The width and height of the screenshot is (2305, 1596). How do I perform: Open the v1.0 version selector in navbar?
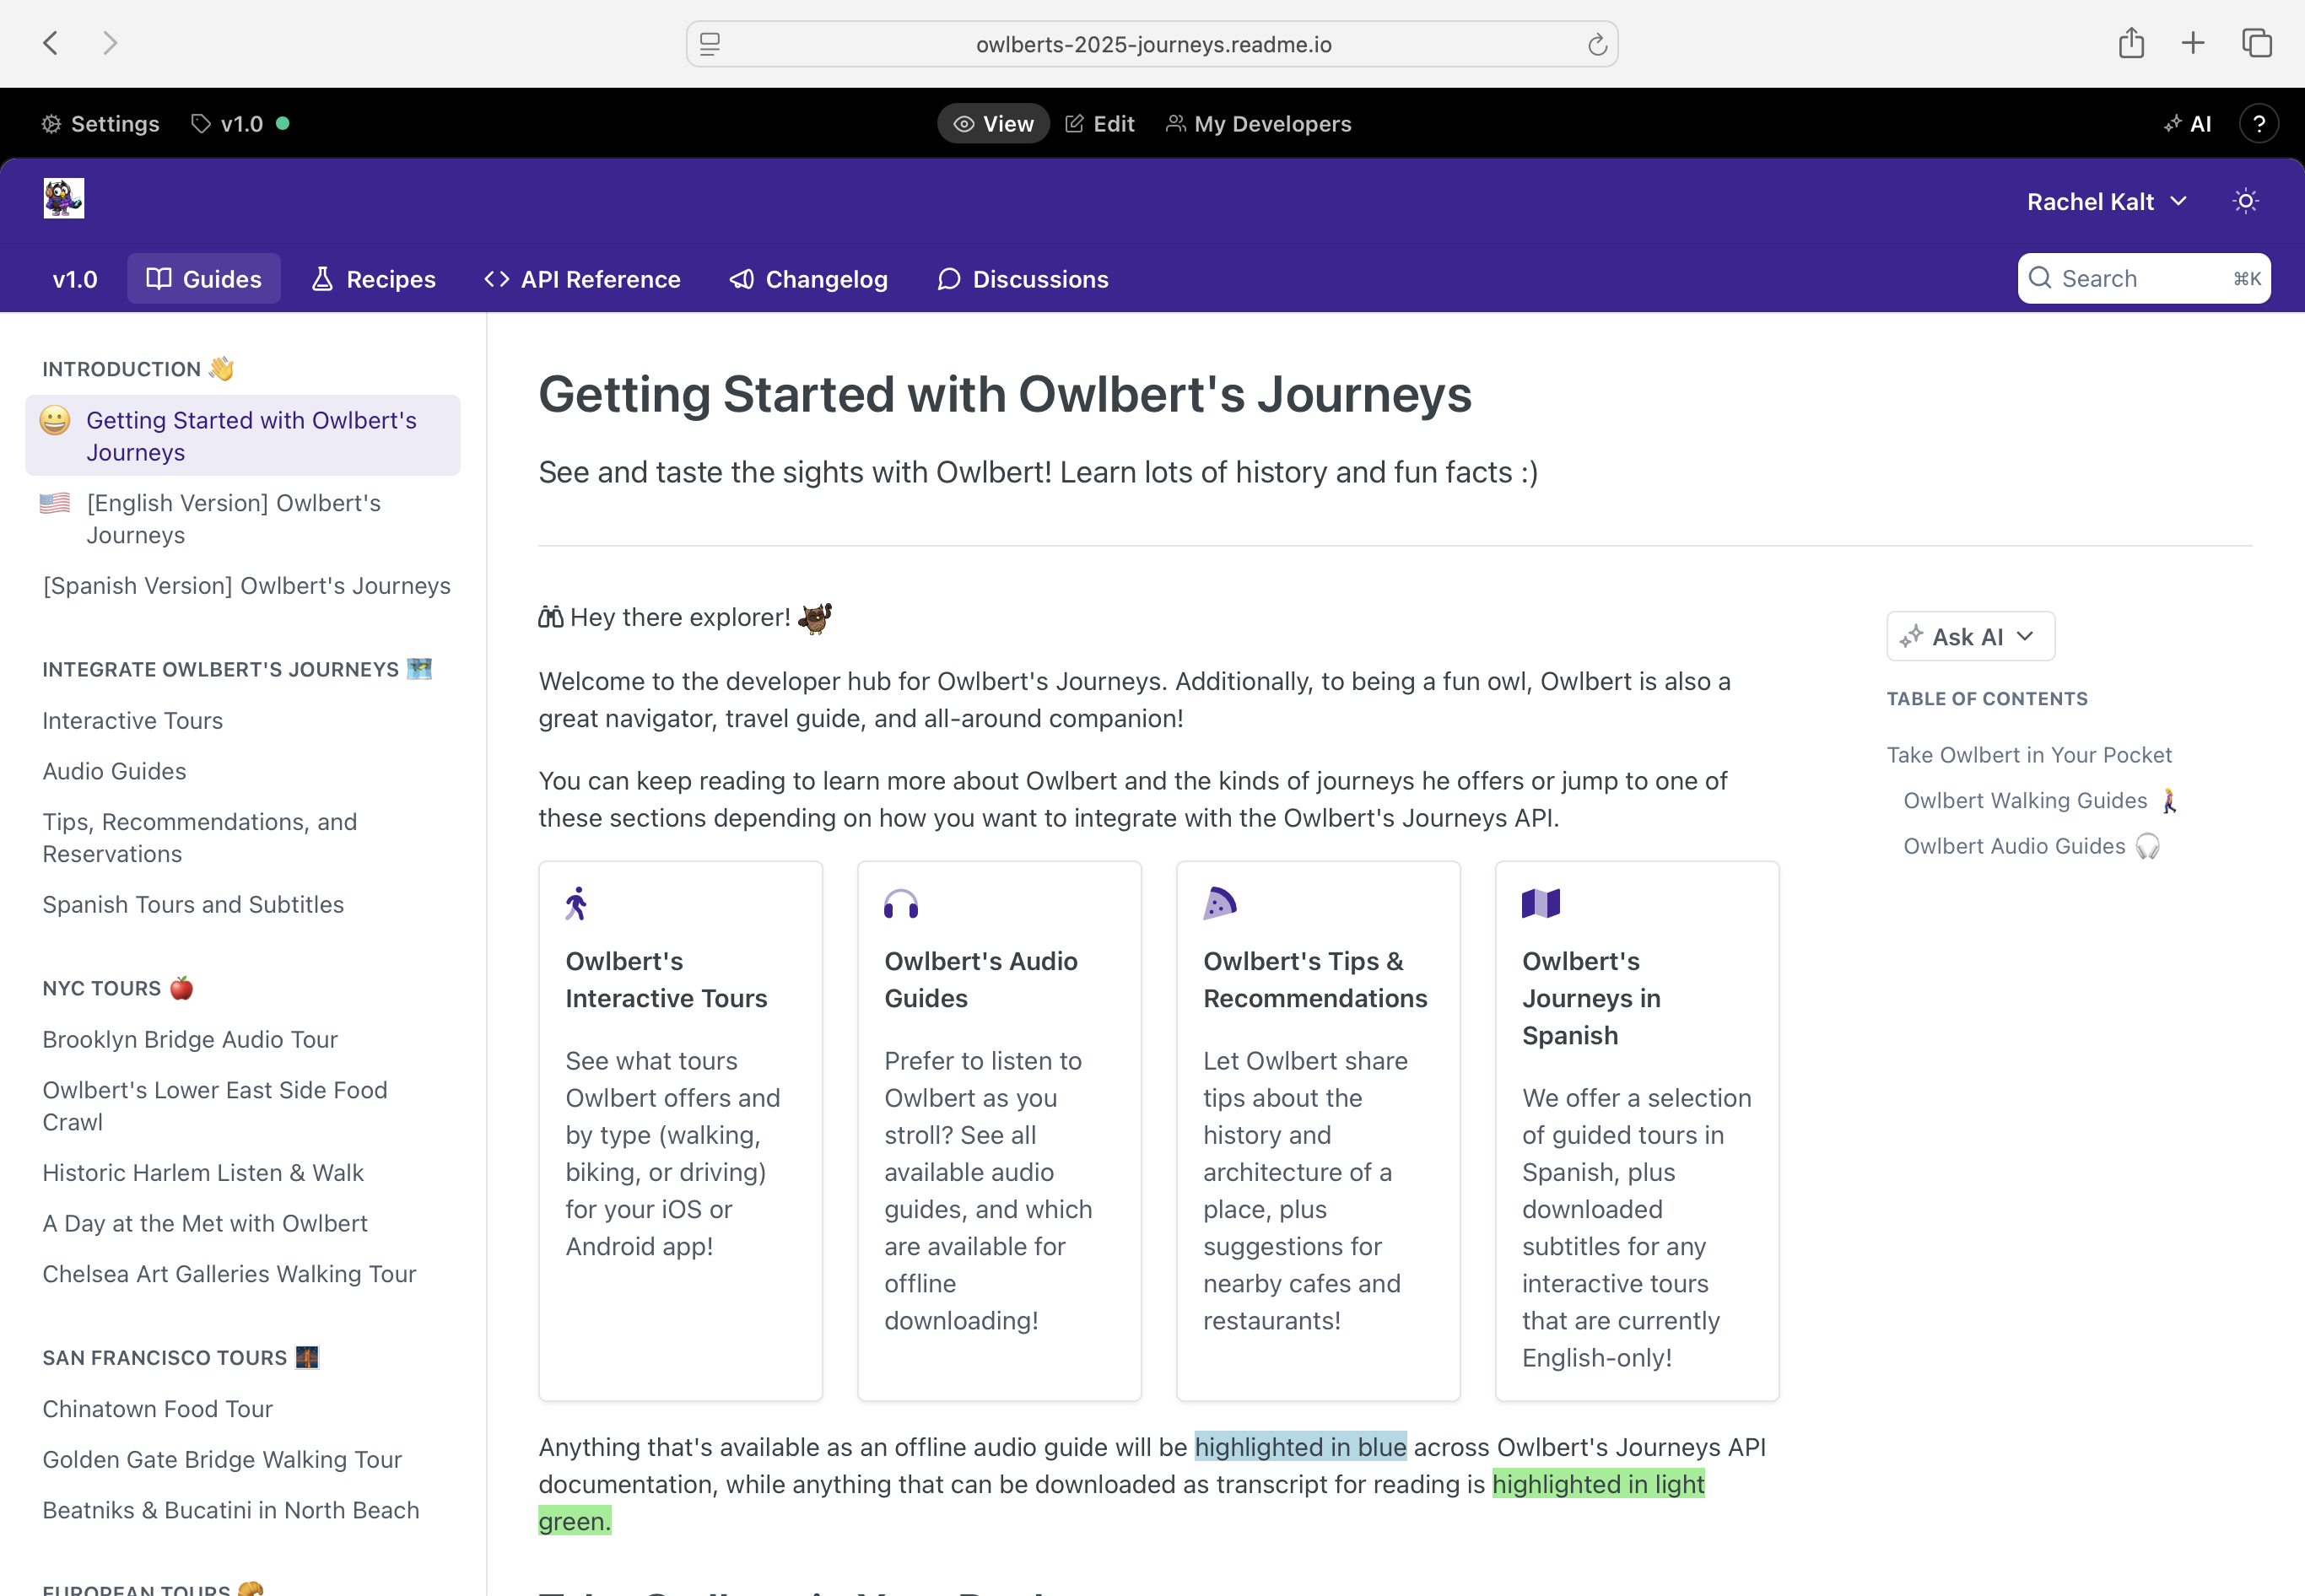(75, 279)
